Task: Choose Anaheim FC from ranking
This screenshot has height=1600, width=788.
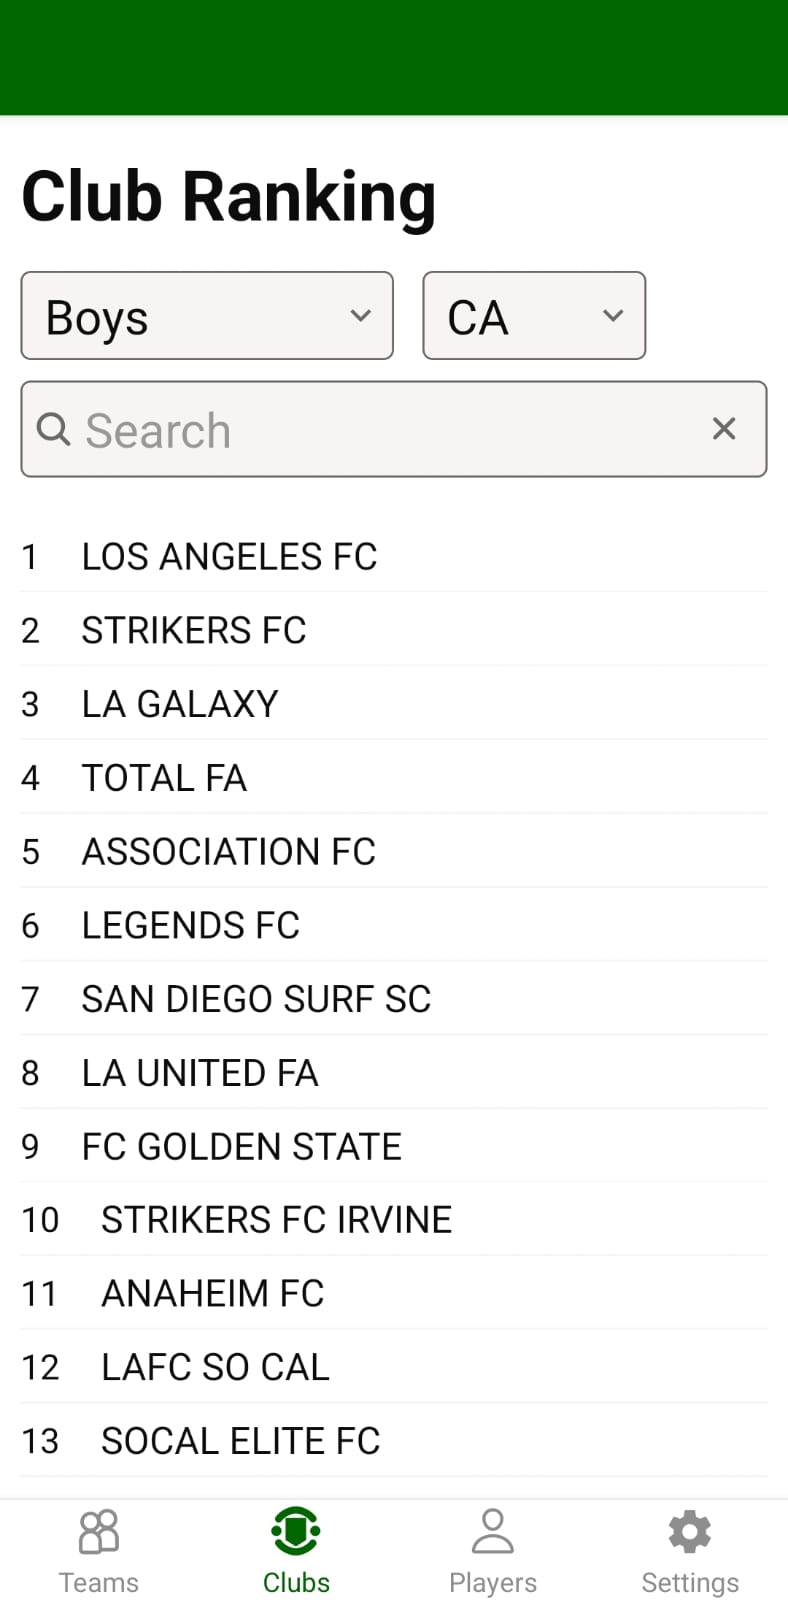Action: (212, 1294)
